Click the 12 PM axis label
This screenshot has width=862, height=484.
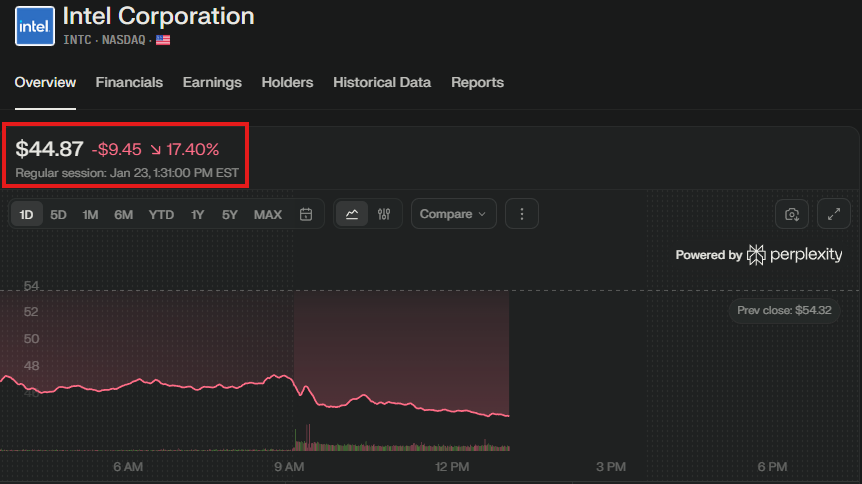tap(452, 467)
